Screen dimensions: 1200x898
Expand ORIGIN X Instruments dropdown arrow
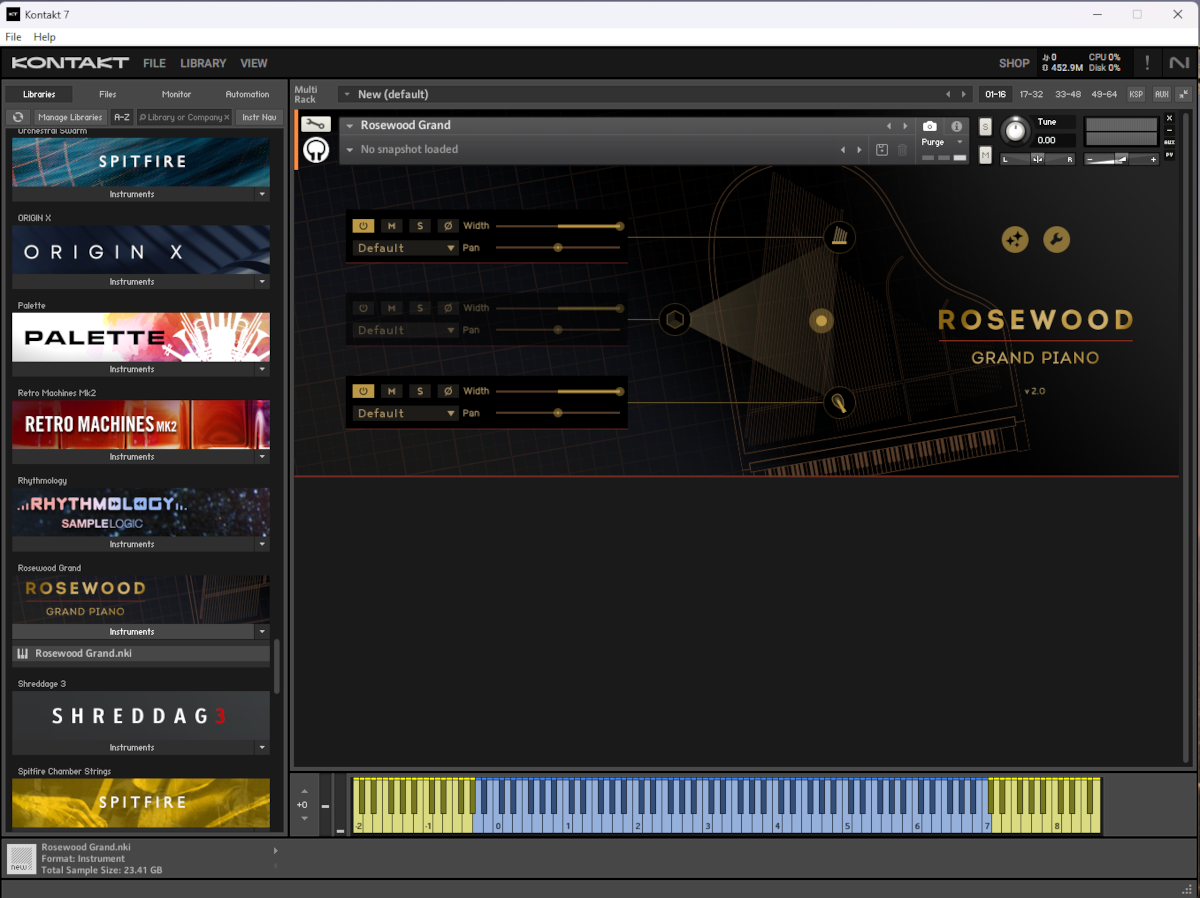pos(262,282)
